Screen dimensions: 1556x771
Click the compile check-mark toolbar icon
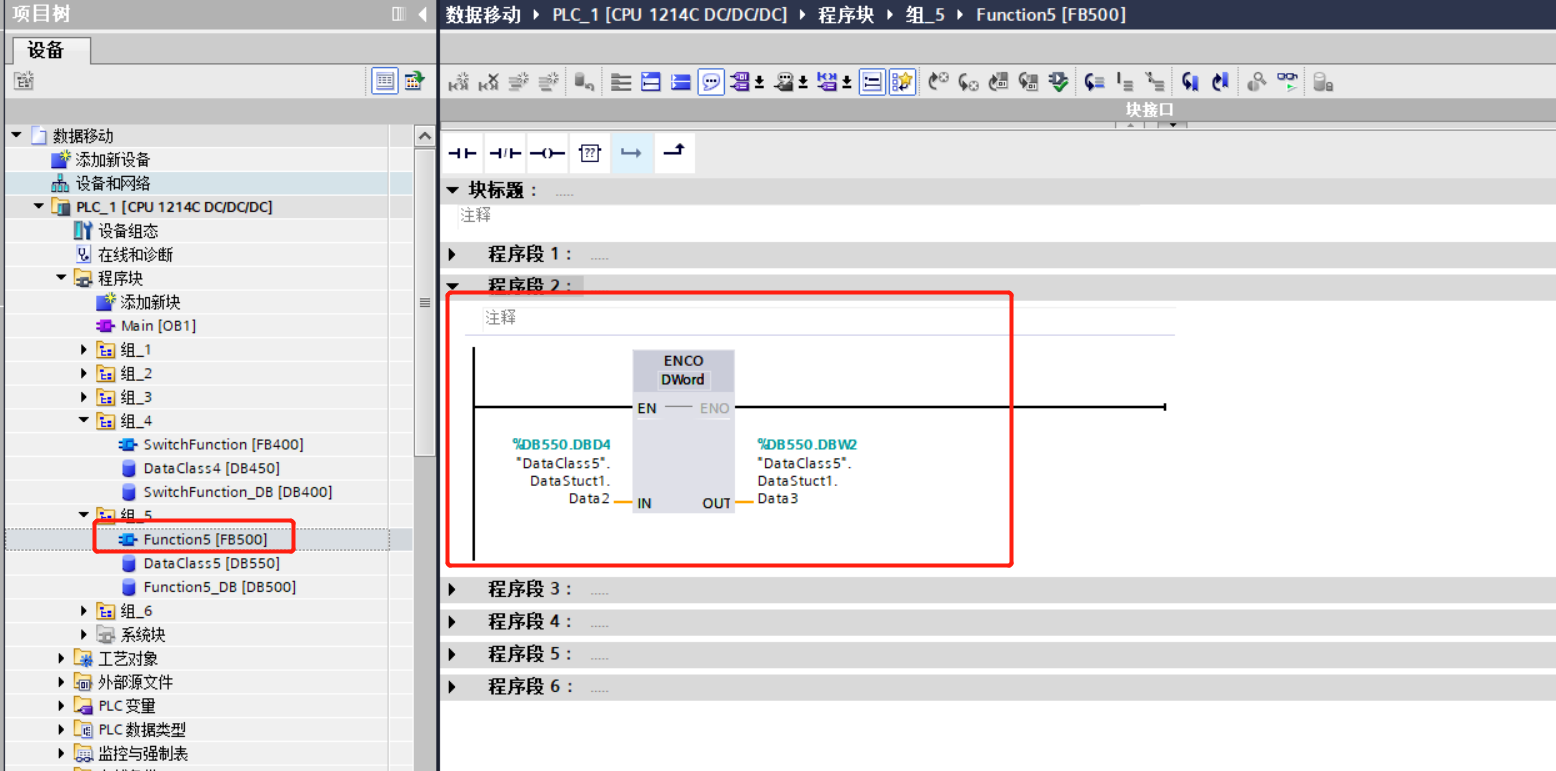tap(1058, 82)
